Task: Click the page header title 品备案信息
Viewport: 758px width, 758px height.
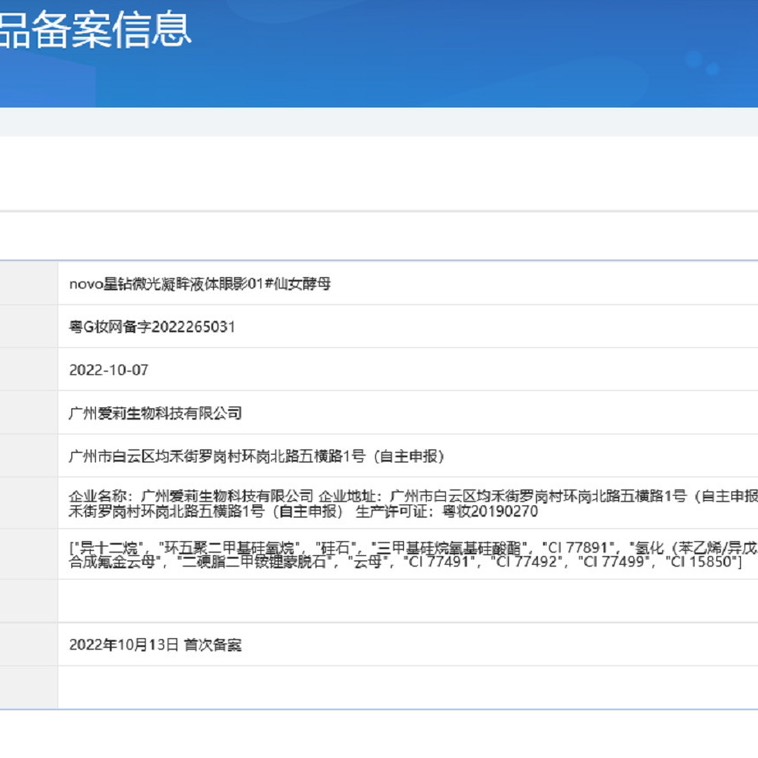Action: (95, 30)
